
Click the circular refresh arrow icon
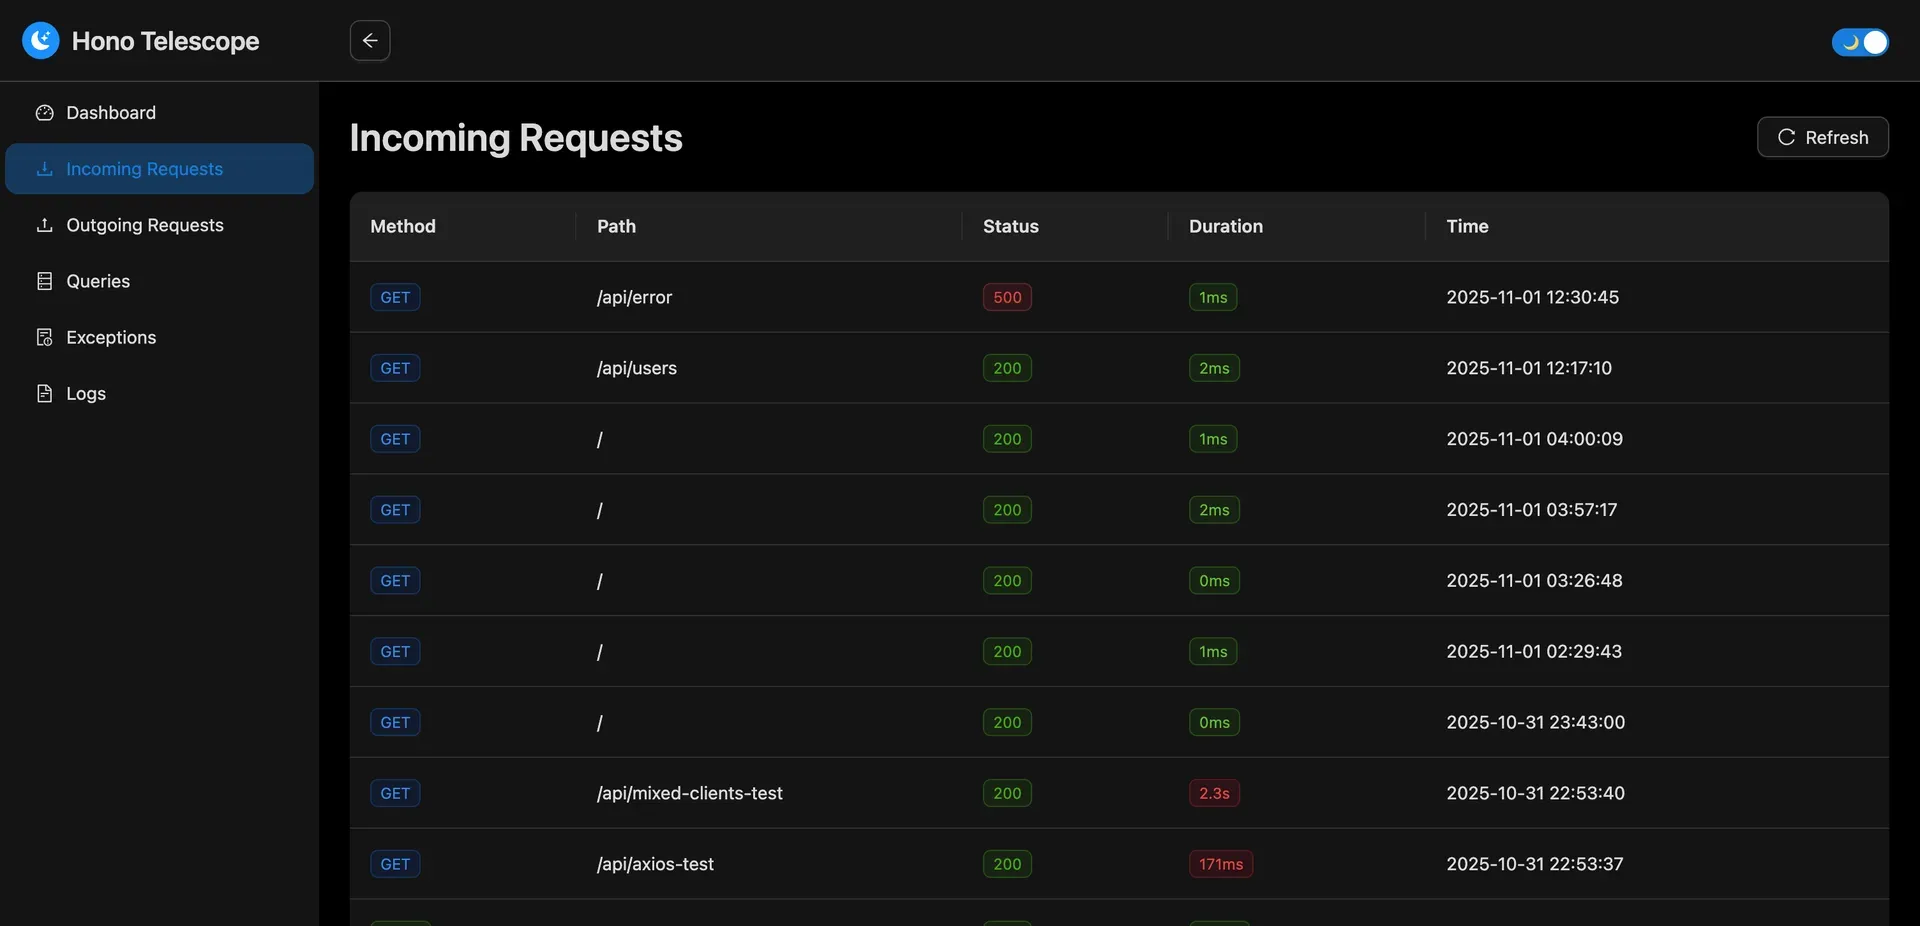click(1787, 137)
